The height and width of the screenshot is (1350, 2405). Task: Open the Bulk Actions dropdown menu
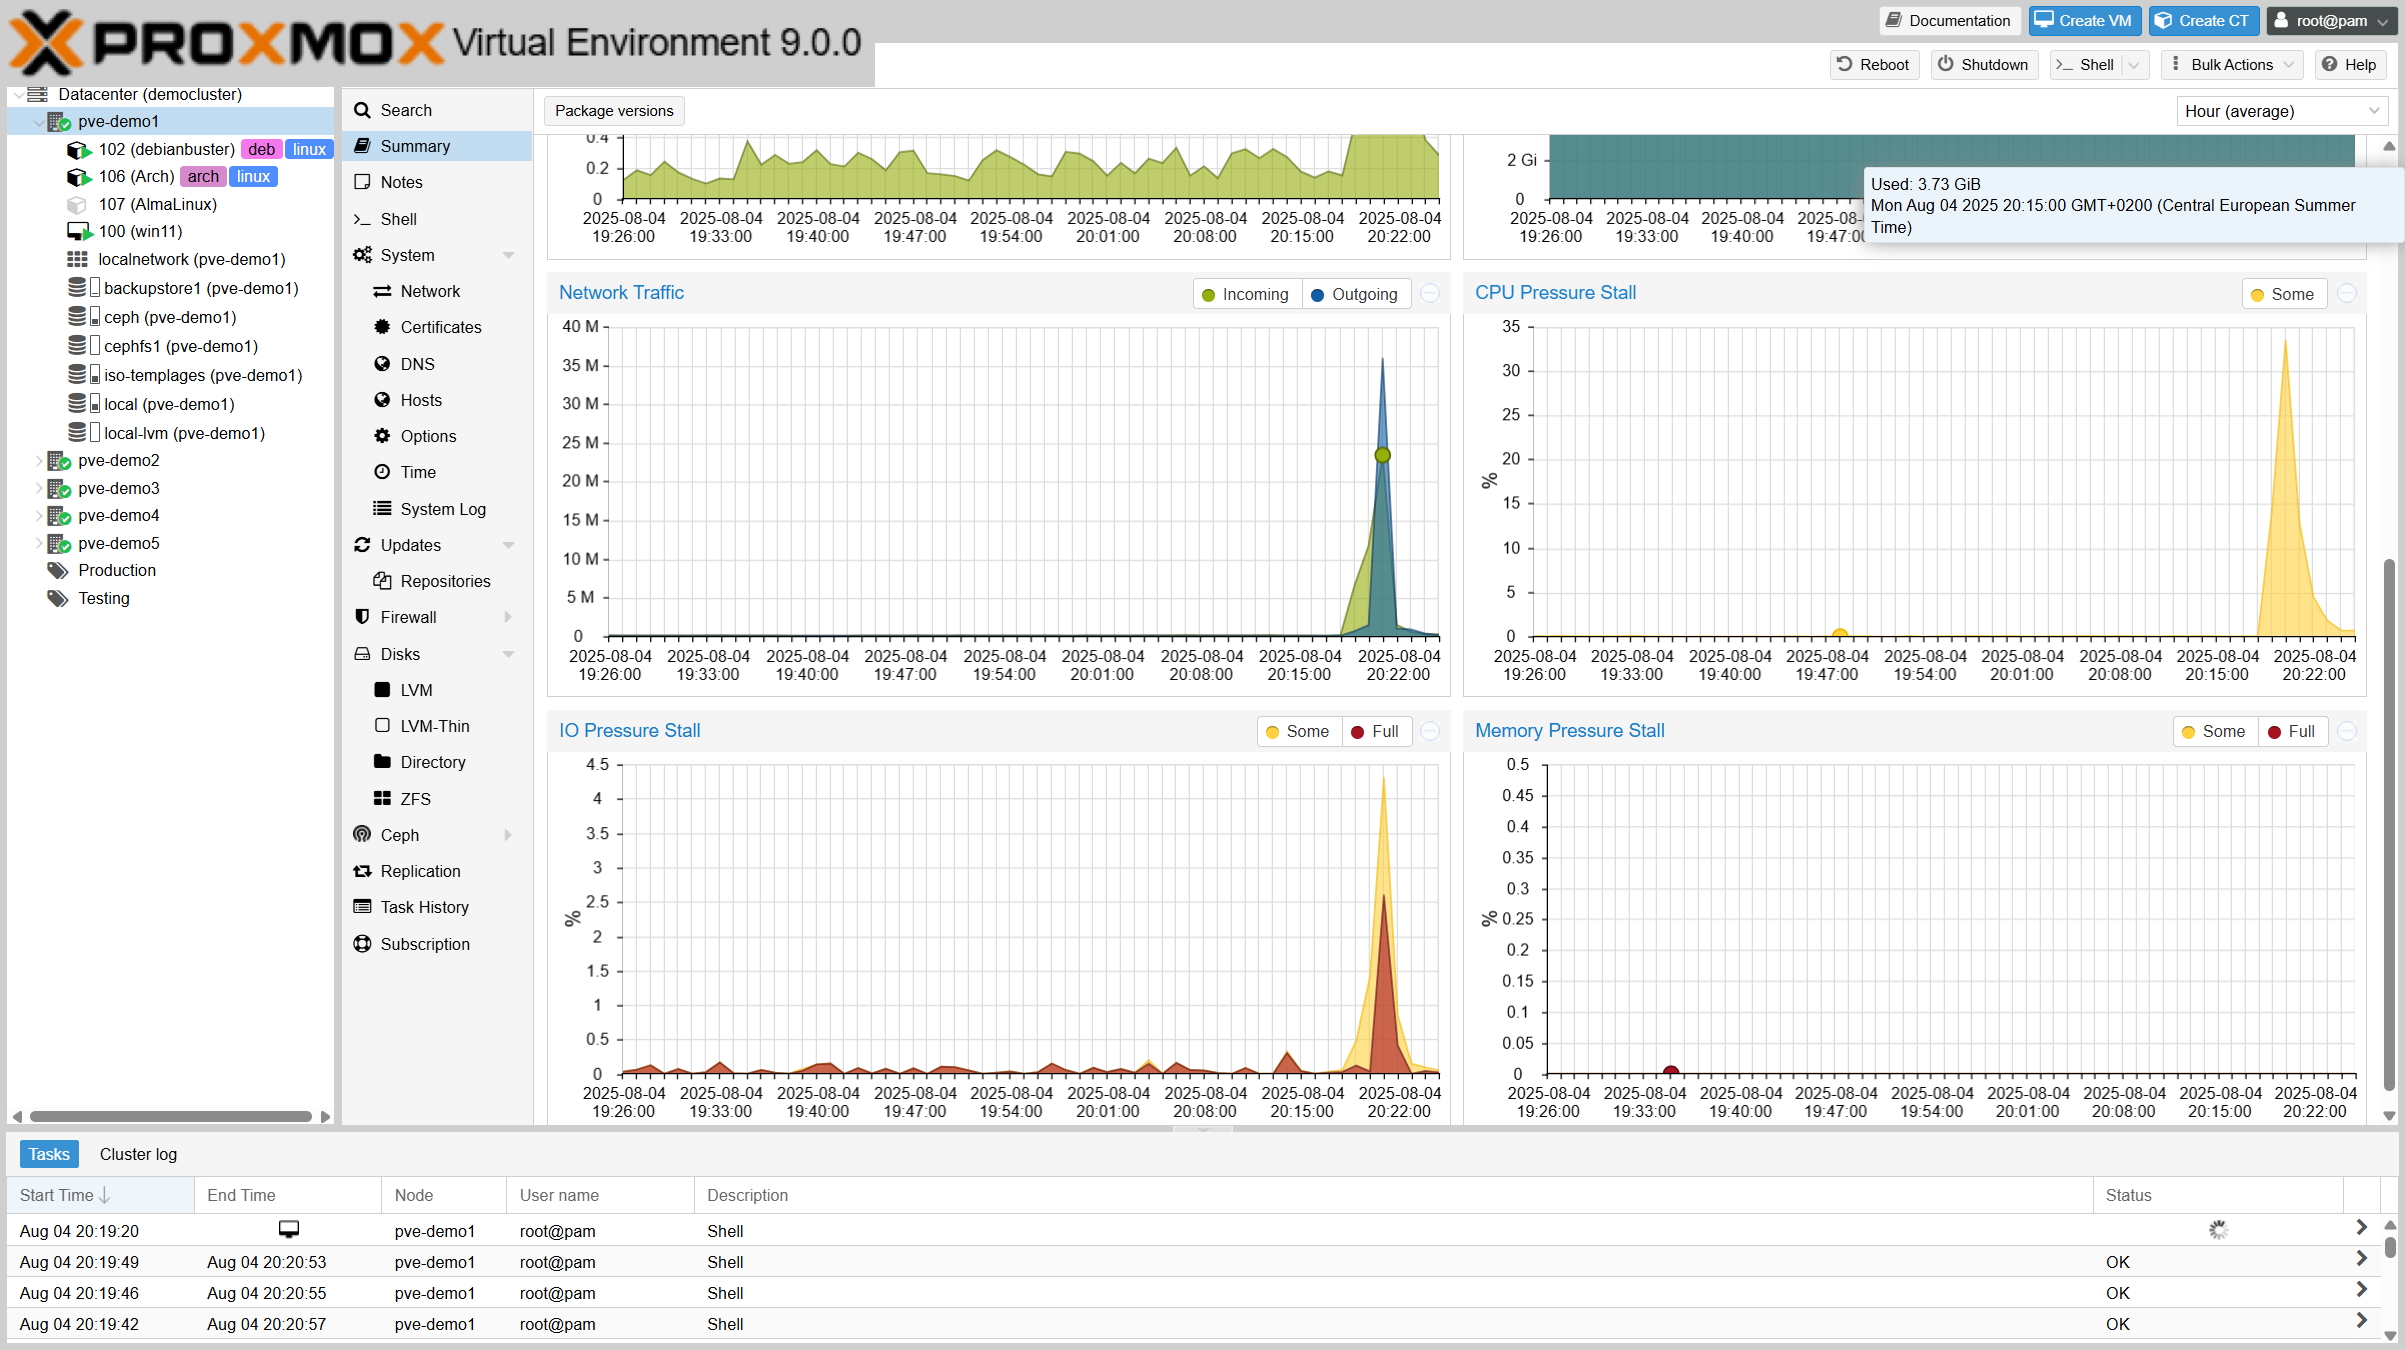point(2231,65)
